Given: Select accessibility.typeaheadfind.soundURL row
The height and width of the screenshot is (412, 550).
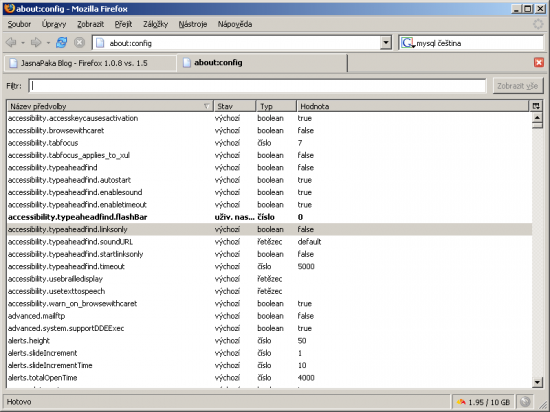Looking at the screenshot, I should [x=269, y=242].
